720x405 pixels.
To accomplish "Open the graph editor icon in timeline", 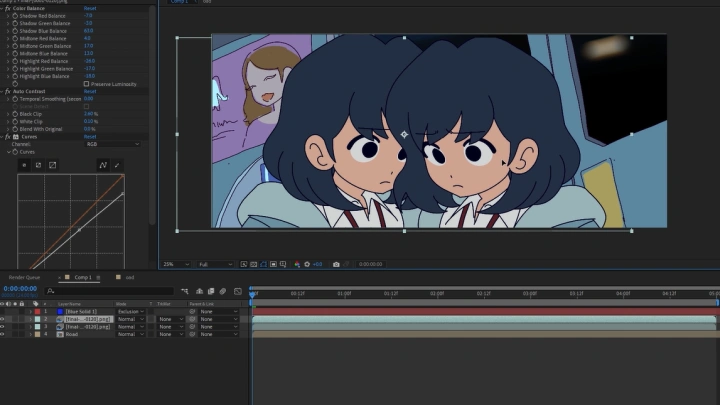I will tap(238, 291).
